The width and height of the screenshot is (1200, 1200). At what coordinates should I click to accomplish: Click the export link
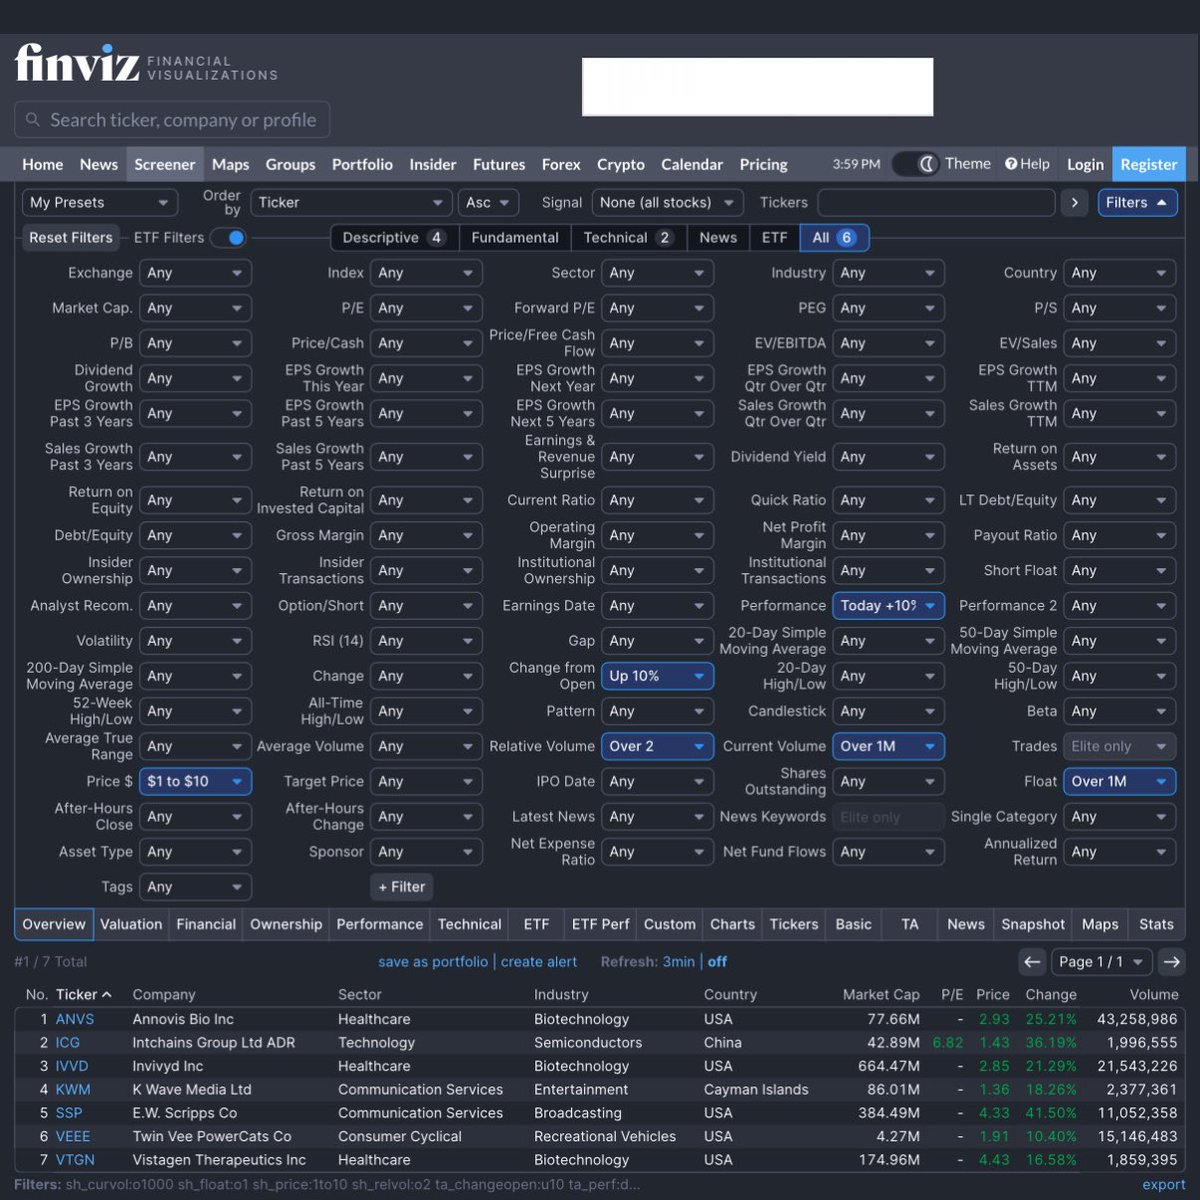pos(1164,1185)
